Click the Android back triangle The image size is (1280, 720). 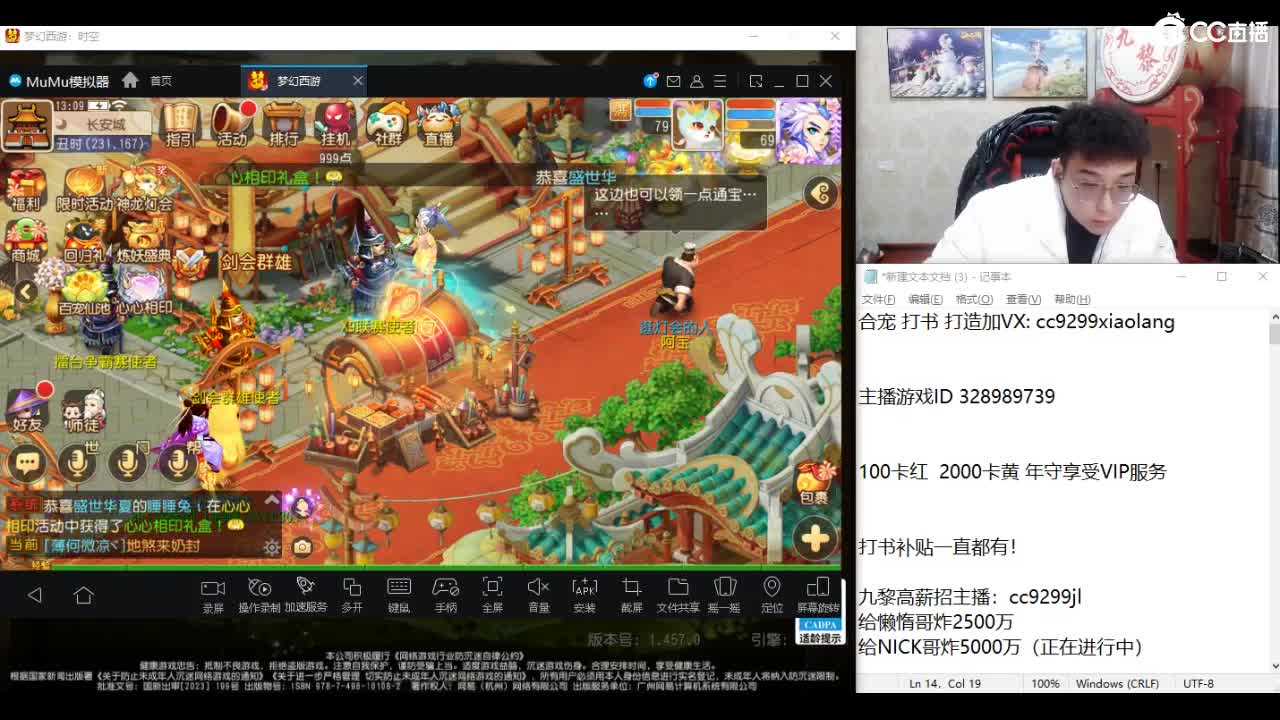(35, 595)
